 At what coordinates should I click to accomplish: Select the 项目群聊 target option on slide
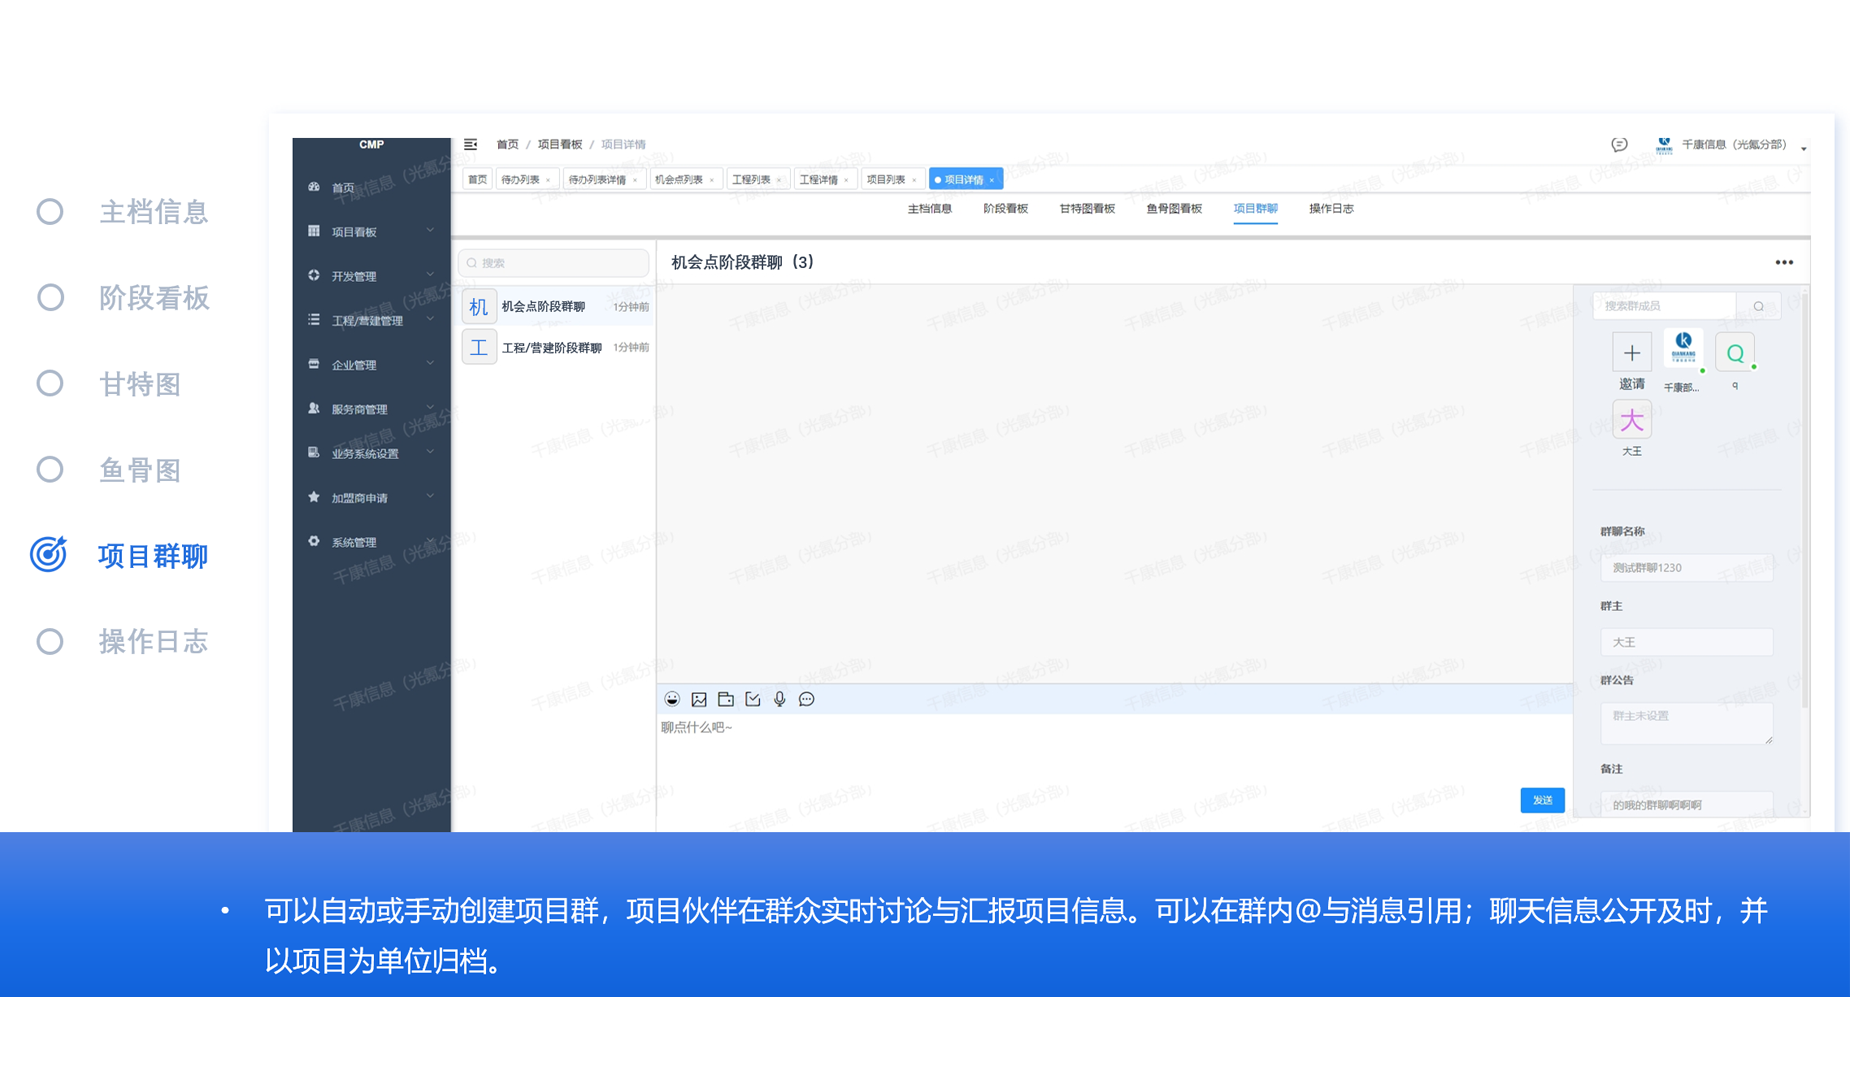point(49,557)
